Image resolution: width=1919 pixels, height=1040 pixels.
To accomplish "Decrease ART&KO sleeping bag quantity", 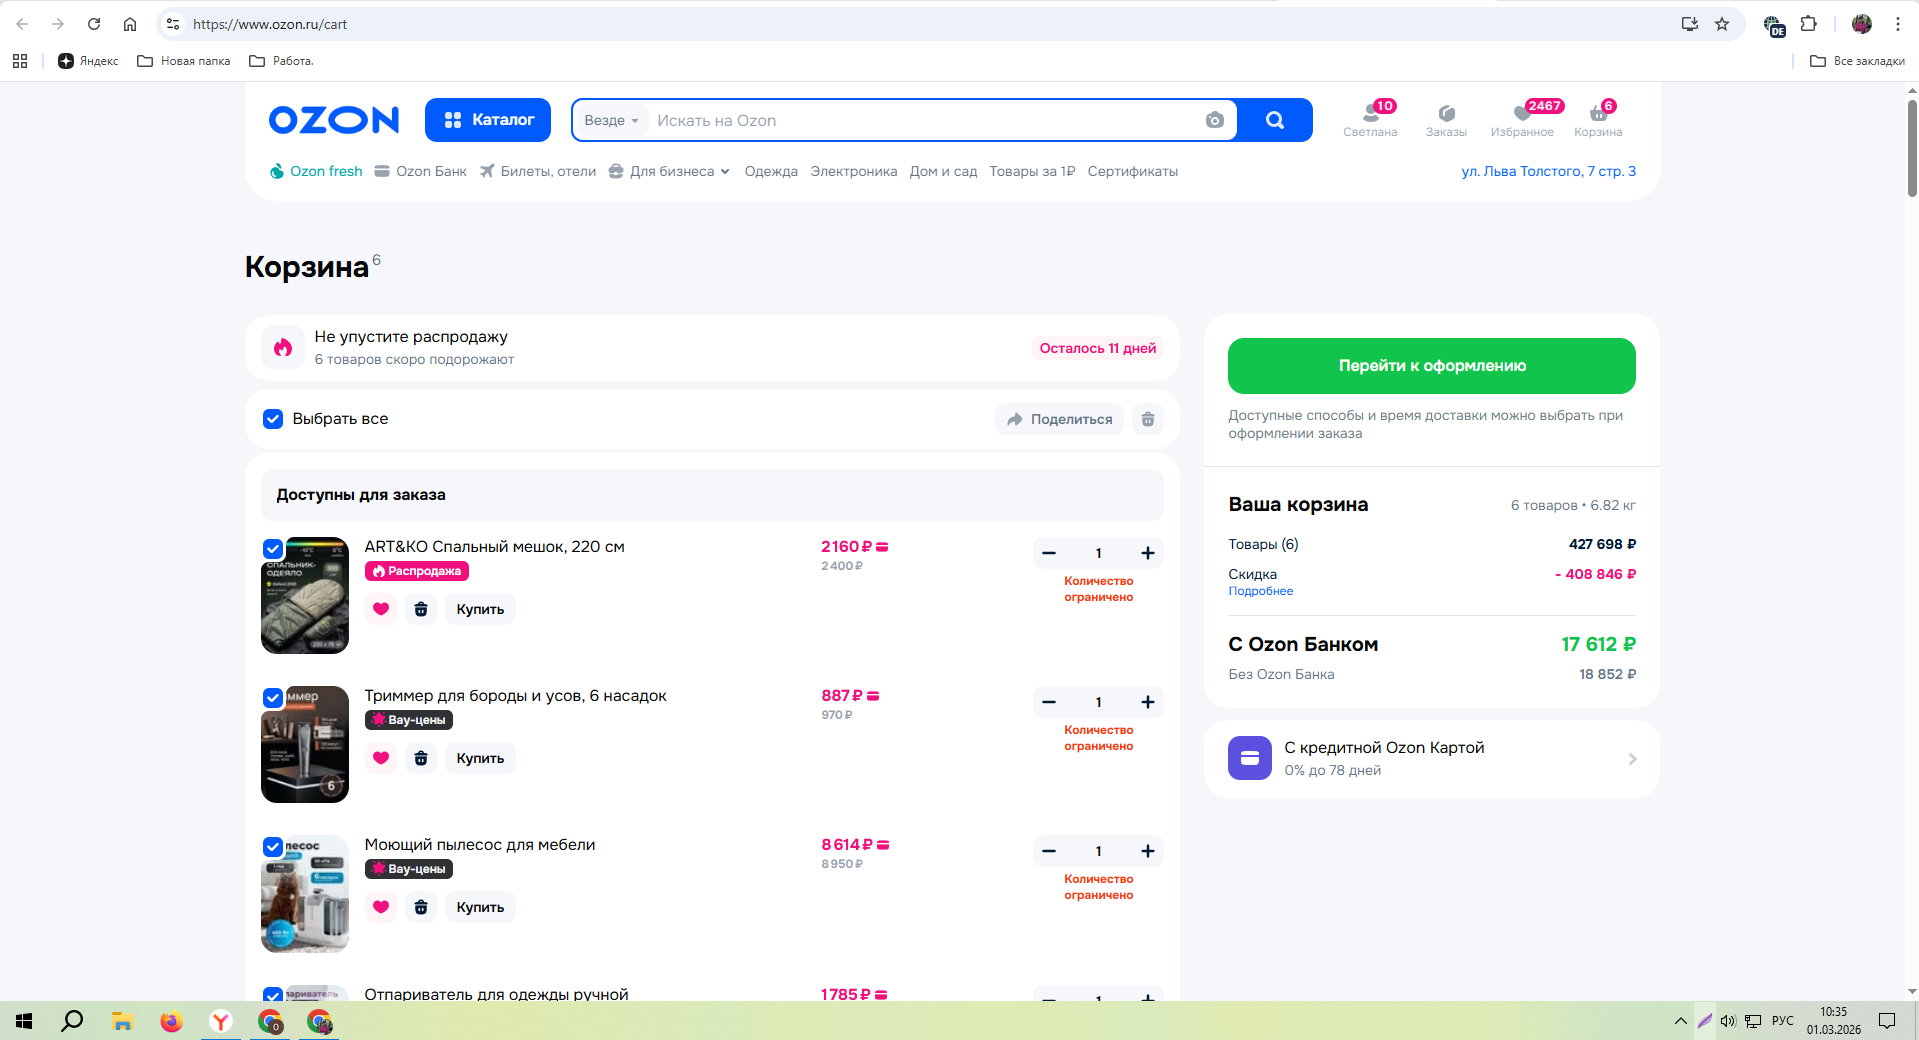I will 1049,553.
